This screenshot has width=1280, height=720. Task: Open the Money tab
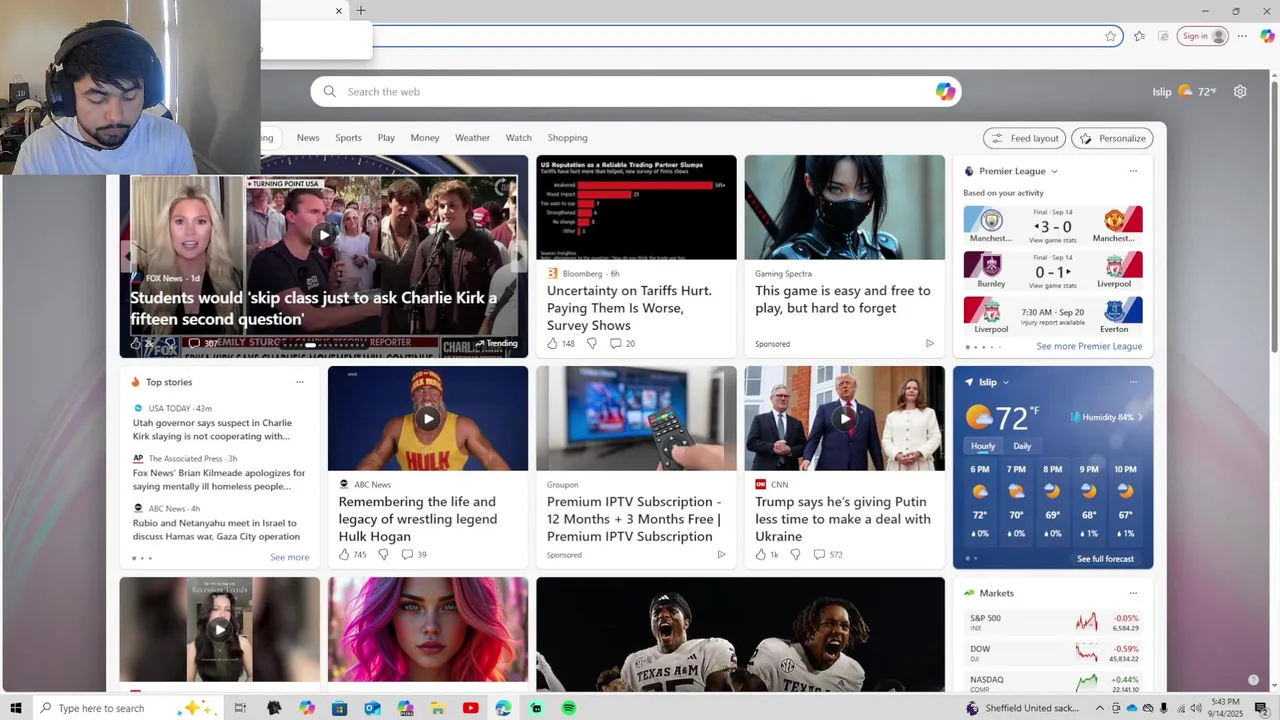click(425, 138)
